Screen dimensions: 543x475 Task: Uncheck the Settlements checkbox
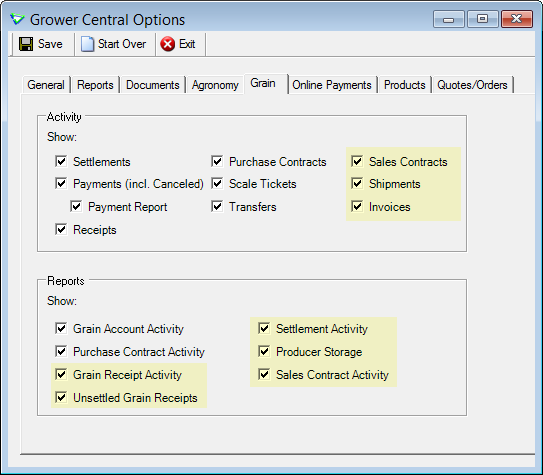click(x=61, y=161)
